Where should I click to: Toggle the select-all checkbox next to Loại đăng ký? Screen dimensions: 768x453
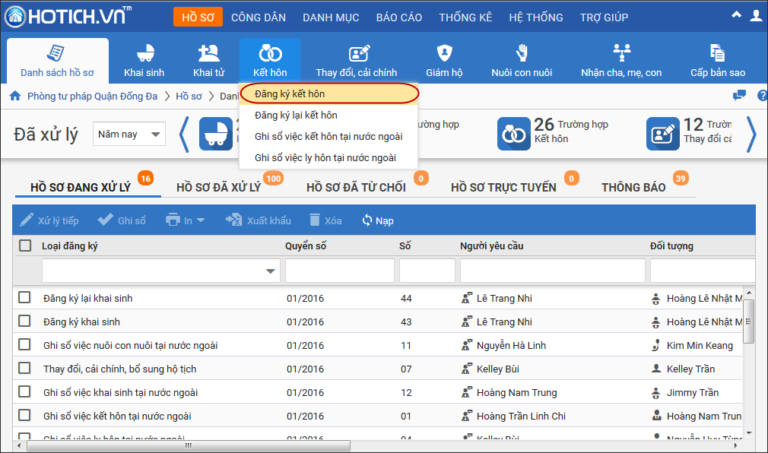point(25,245)
